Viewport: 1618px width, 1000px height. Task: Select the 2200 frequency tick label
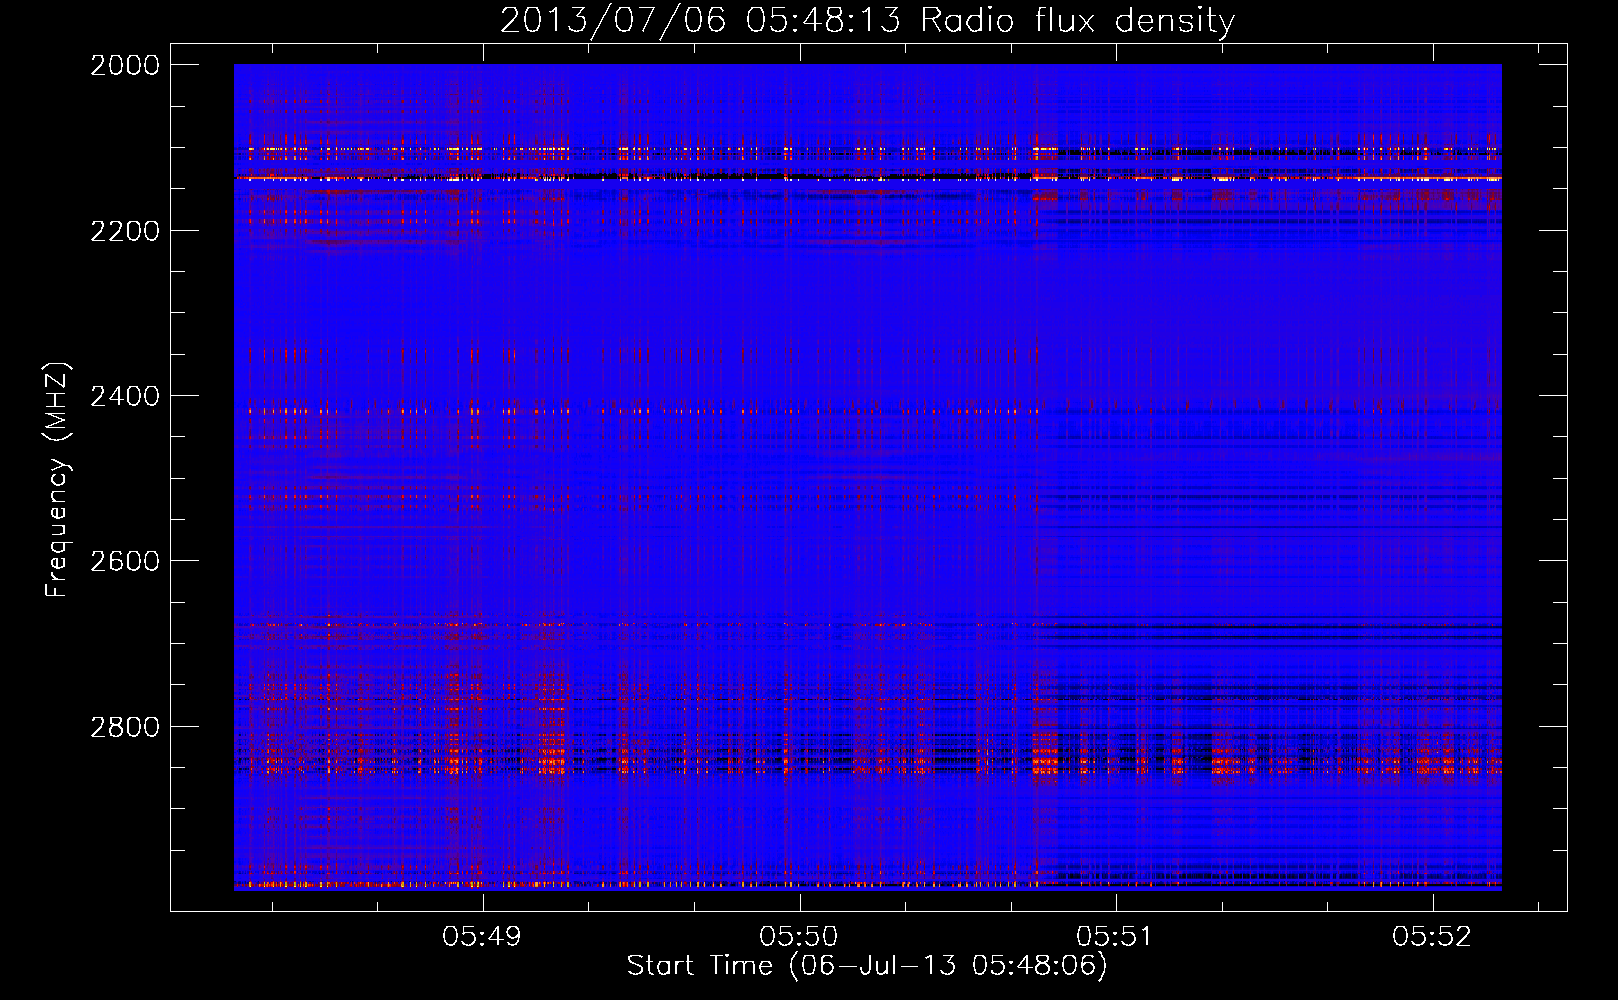(125, 230)
